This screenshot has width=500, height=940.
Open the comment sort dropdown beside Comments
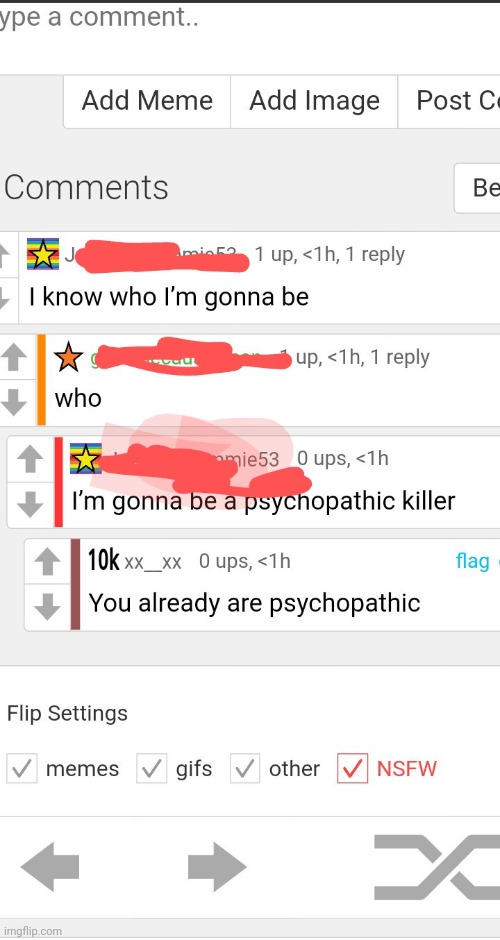point(477,188)
